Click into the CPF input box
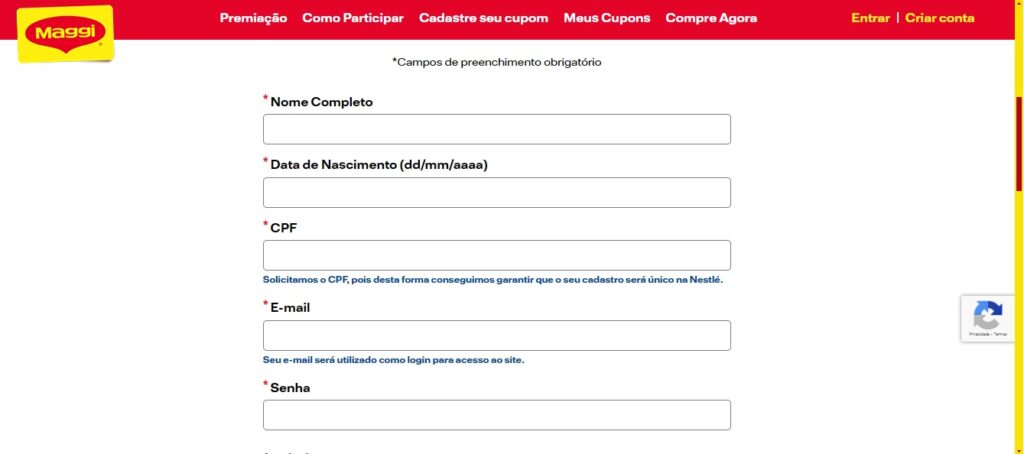Viewport: 1024px width, 454px height. [x=496, y=255]
